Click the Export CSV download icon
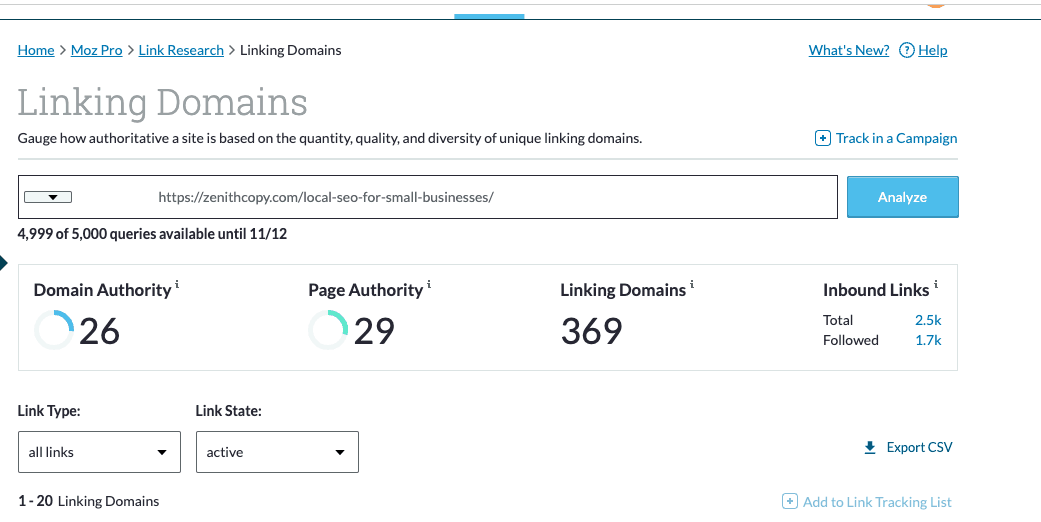 (870, 448)
